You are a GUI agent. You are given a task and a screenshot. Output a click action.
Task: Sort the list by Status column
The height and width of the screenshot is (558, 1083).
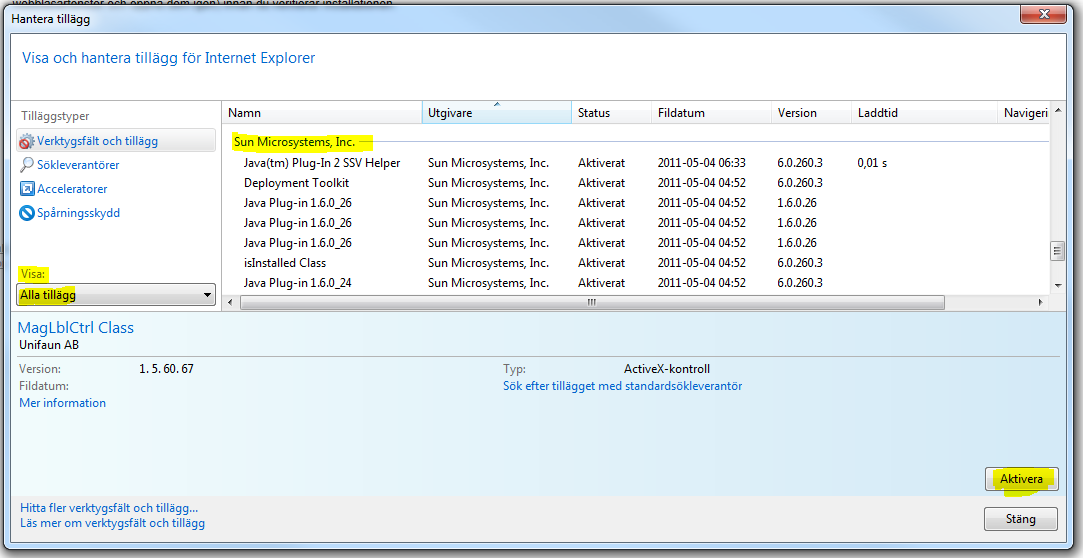(611, 113)
